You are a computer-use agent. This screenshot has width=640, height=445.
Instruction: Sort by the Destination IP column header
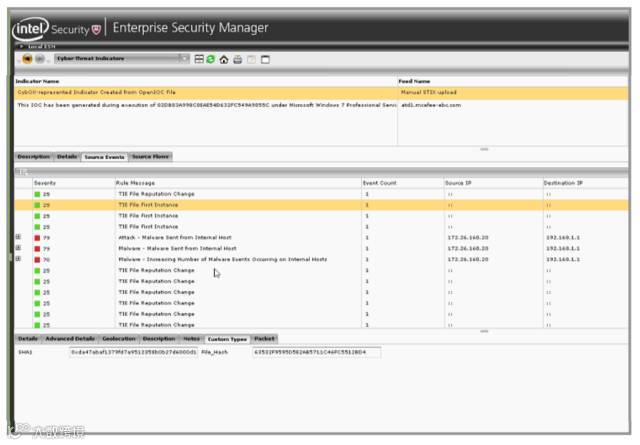[563, 183]
